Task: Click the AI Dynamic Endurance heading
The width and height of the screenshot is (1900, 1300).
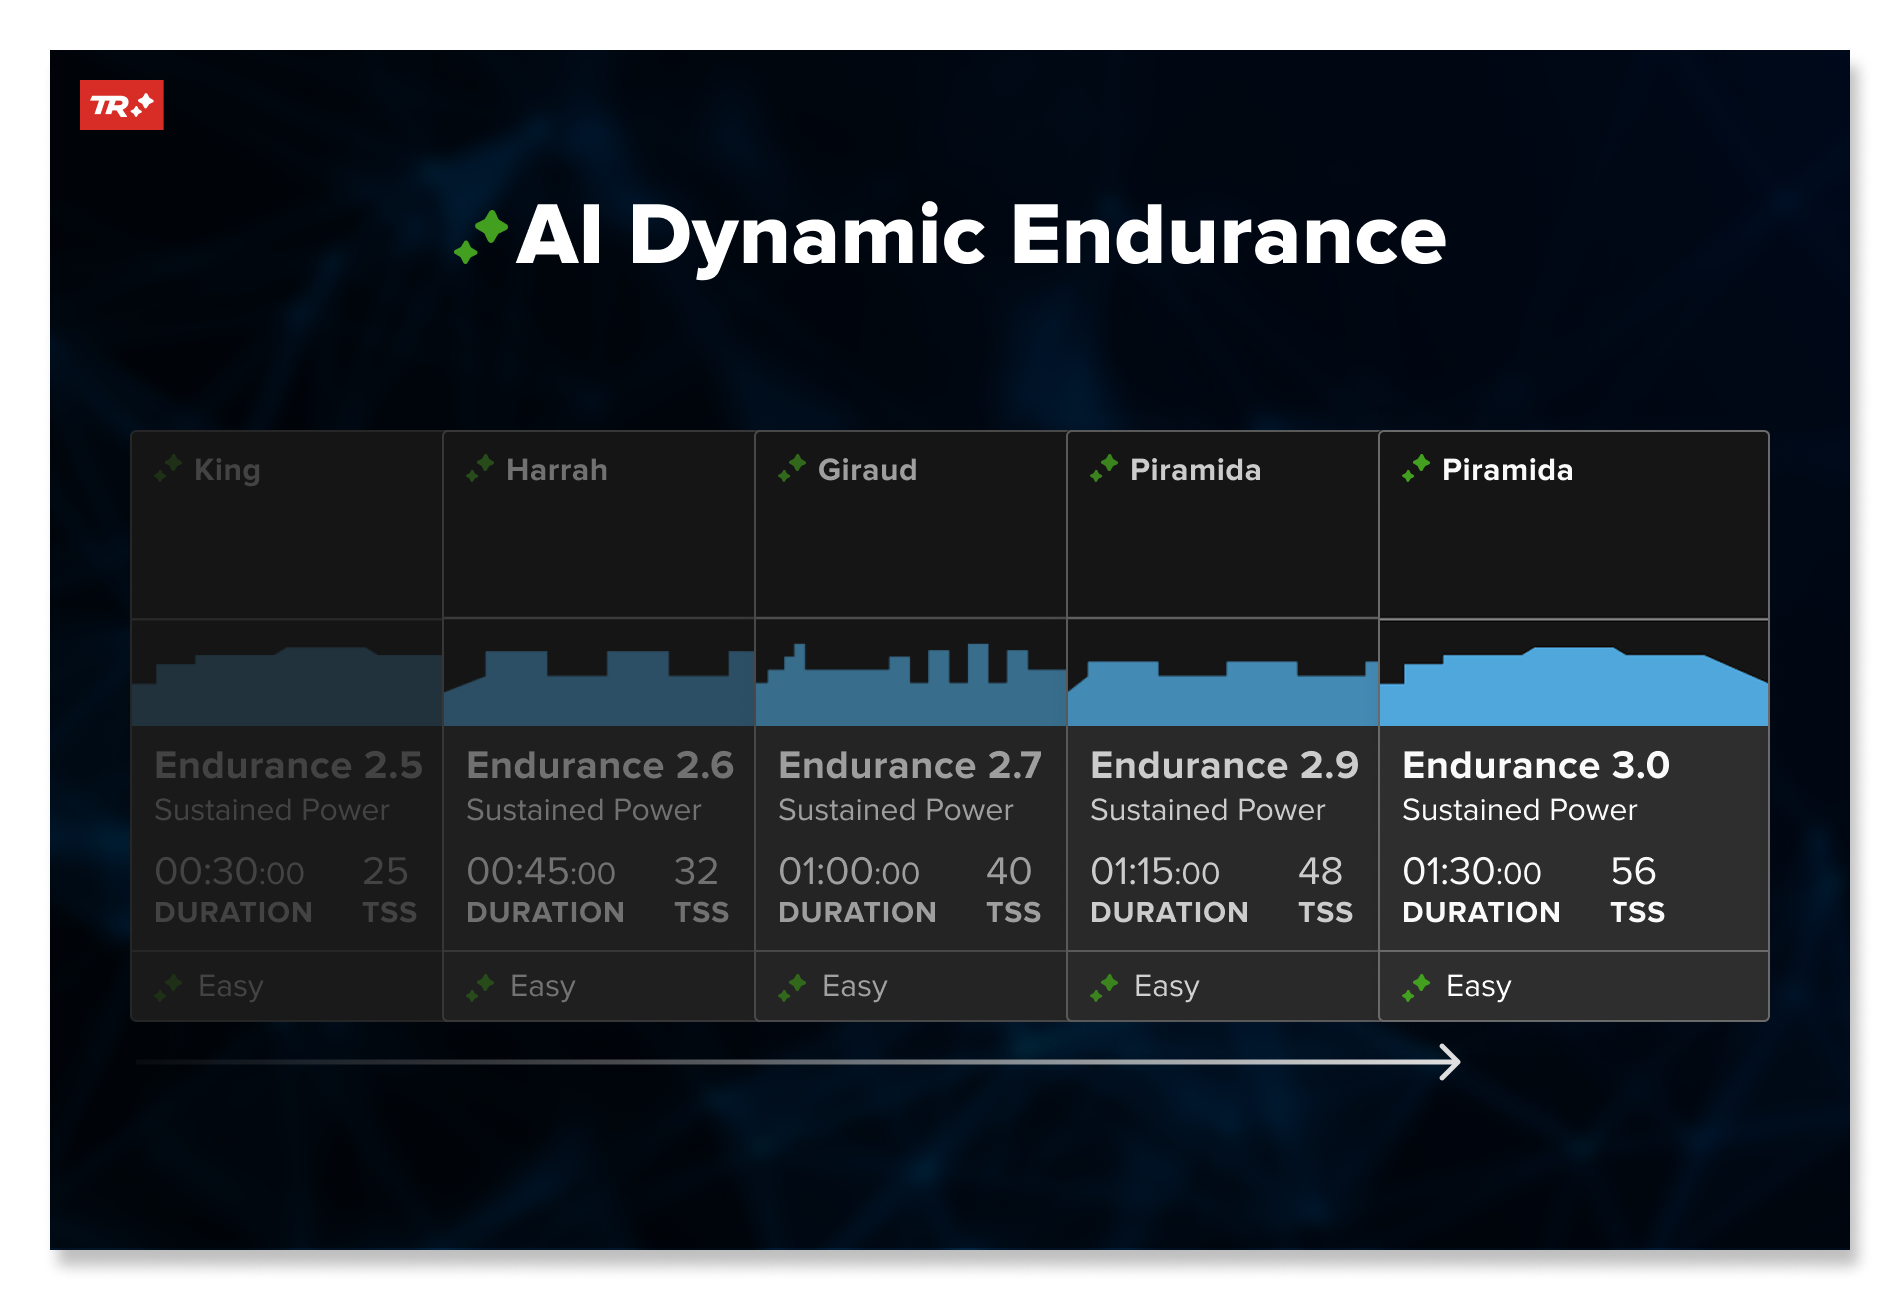Action: 980,236
